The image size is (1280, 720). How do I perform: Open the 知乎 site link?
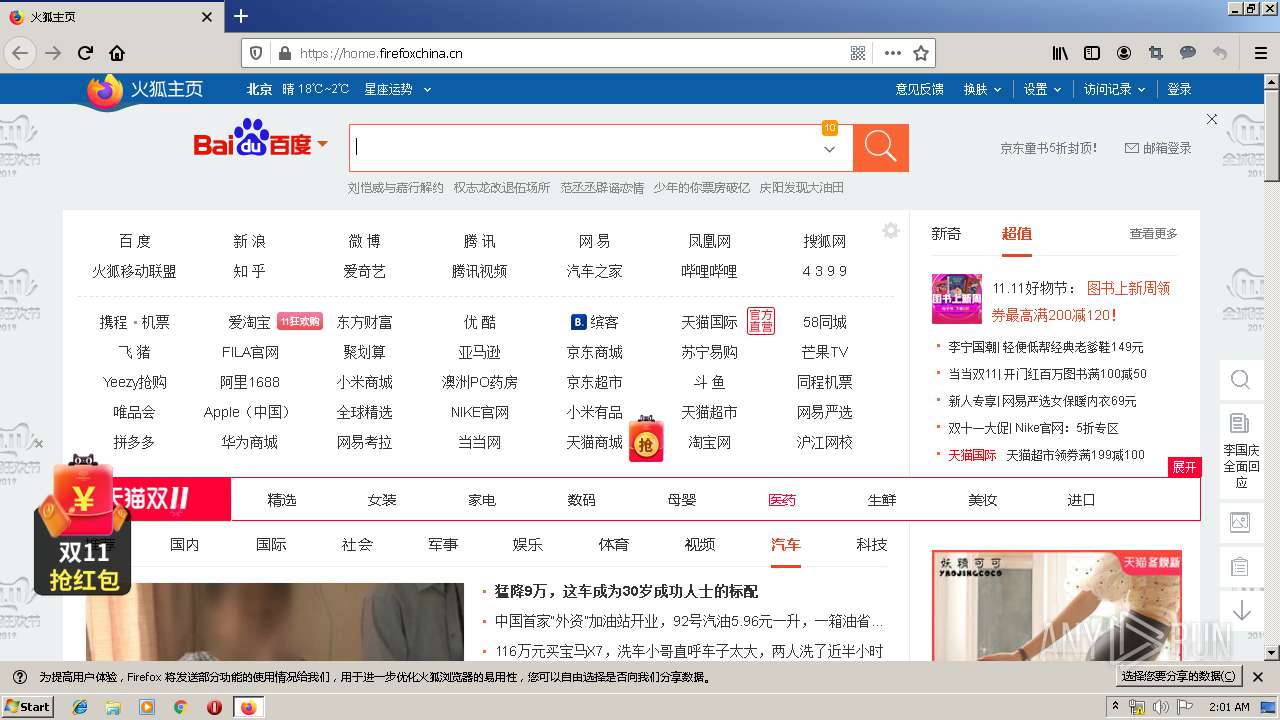coord(249,271)
